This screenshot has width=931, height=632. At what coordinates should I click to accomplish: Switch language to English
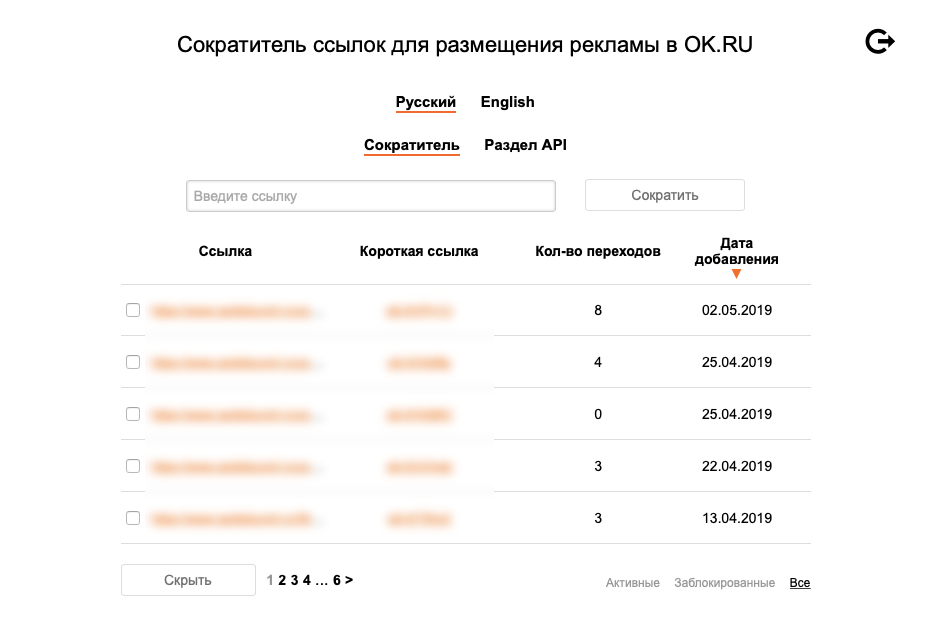[508, 102]
